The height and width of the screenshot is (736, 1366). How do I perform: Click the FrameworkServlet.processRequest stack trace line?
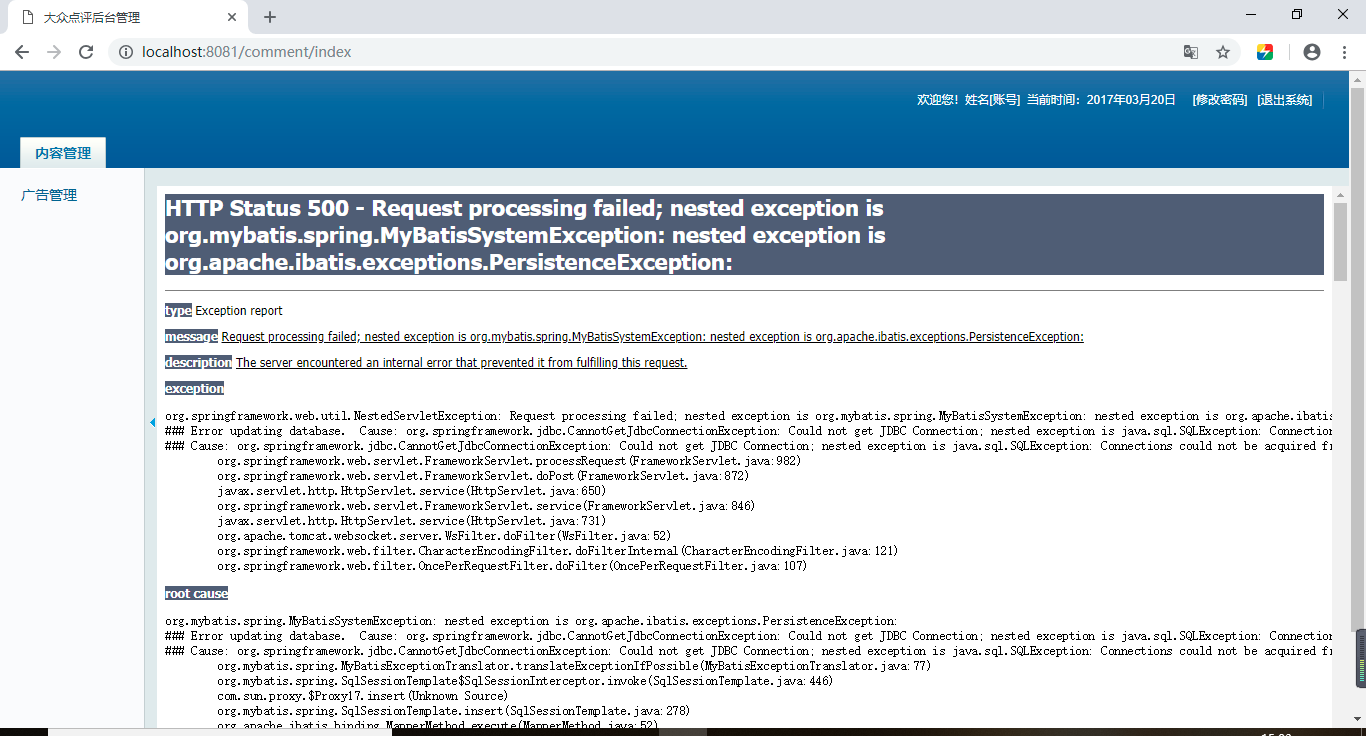pyautogui.click(x=509, y=461)
